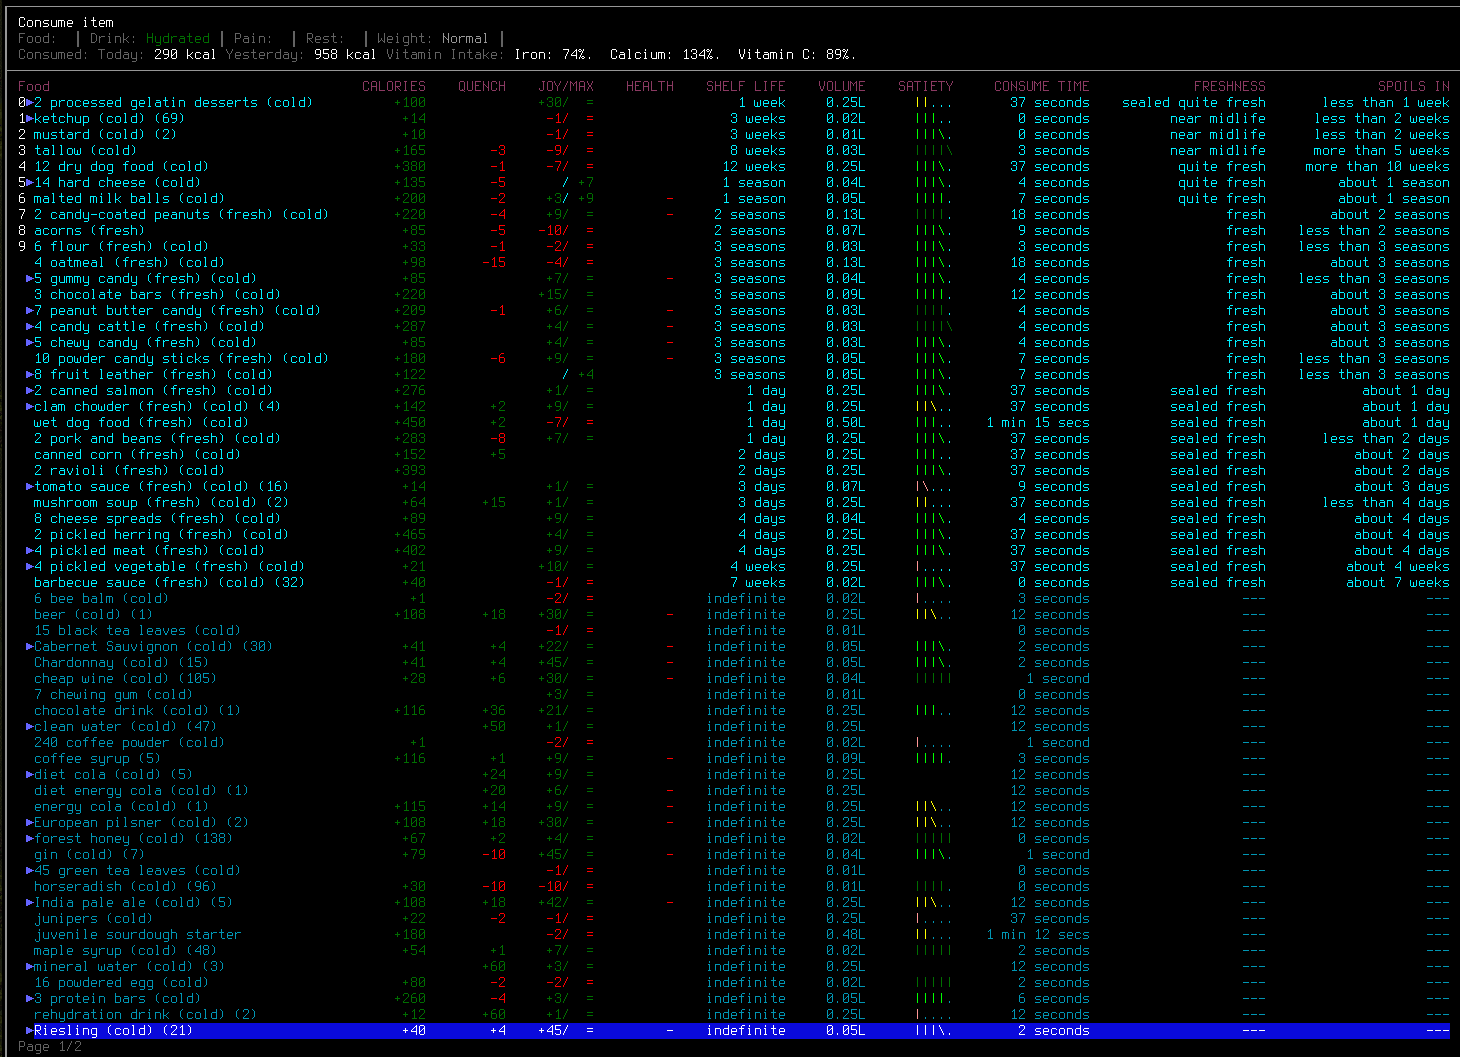Viewport: 1460px width, 1057px height.
Task: Click the 'Food' list header
Action: point(34,87)
